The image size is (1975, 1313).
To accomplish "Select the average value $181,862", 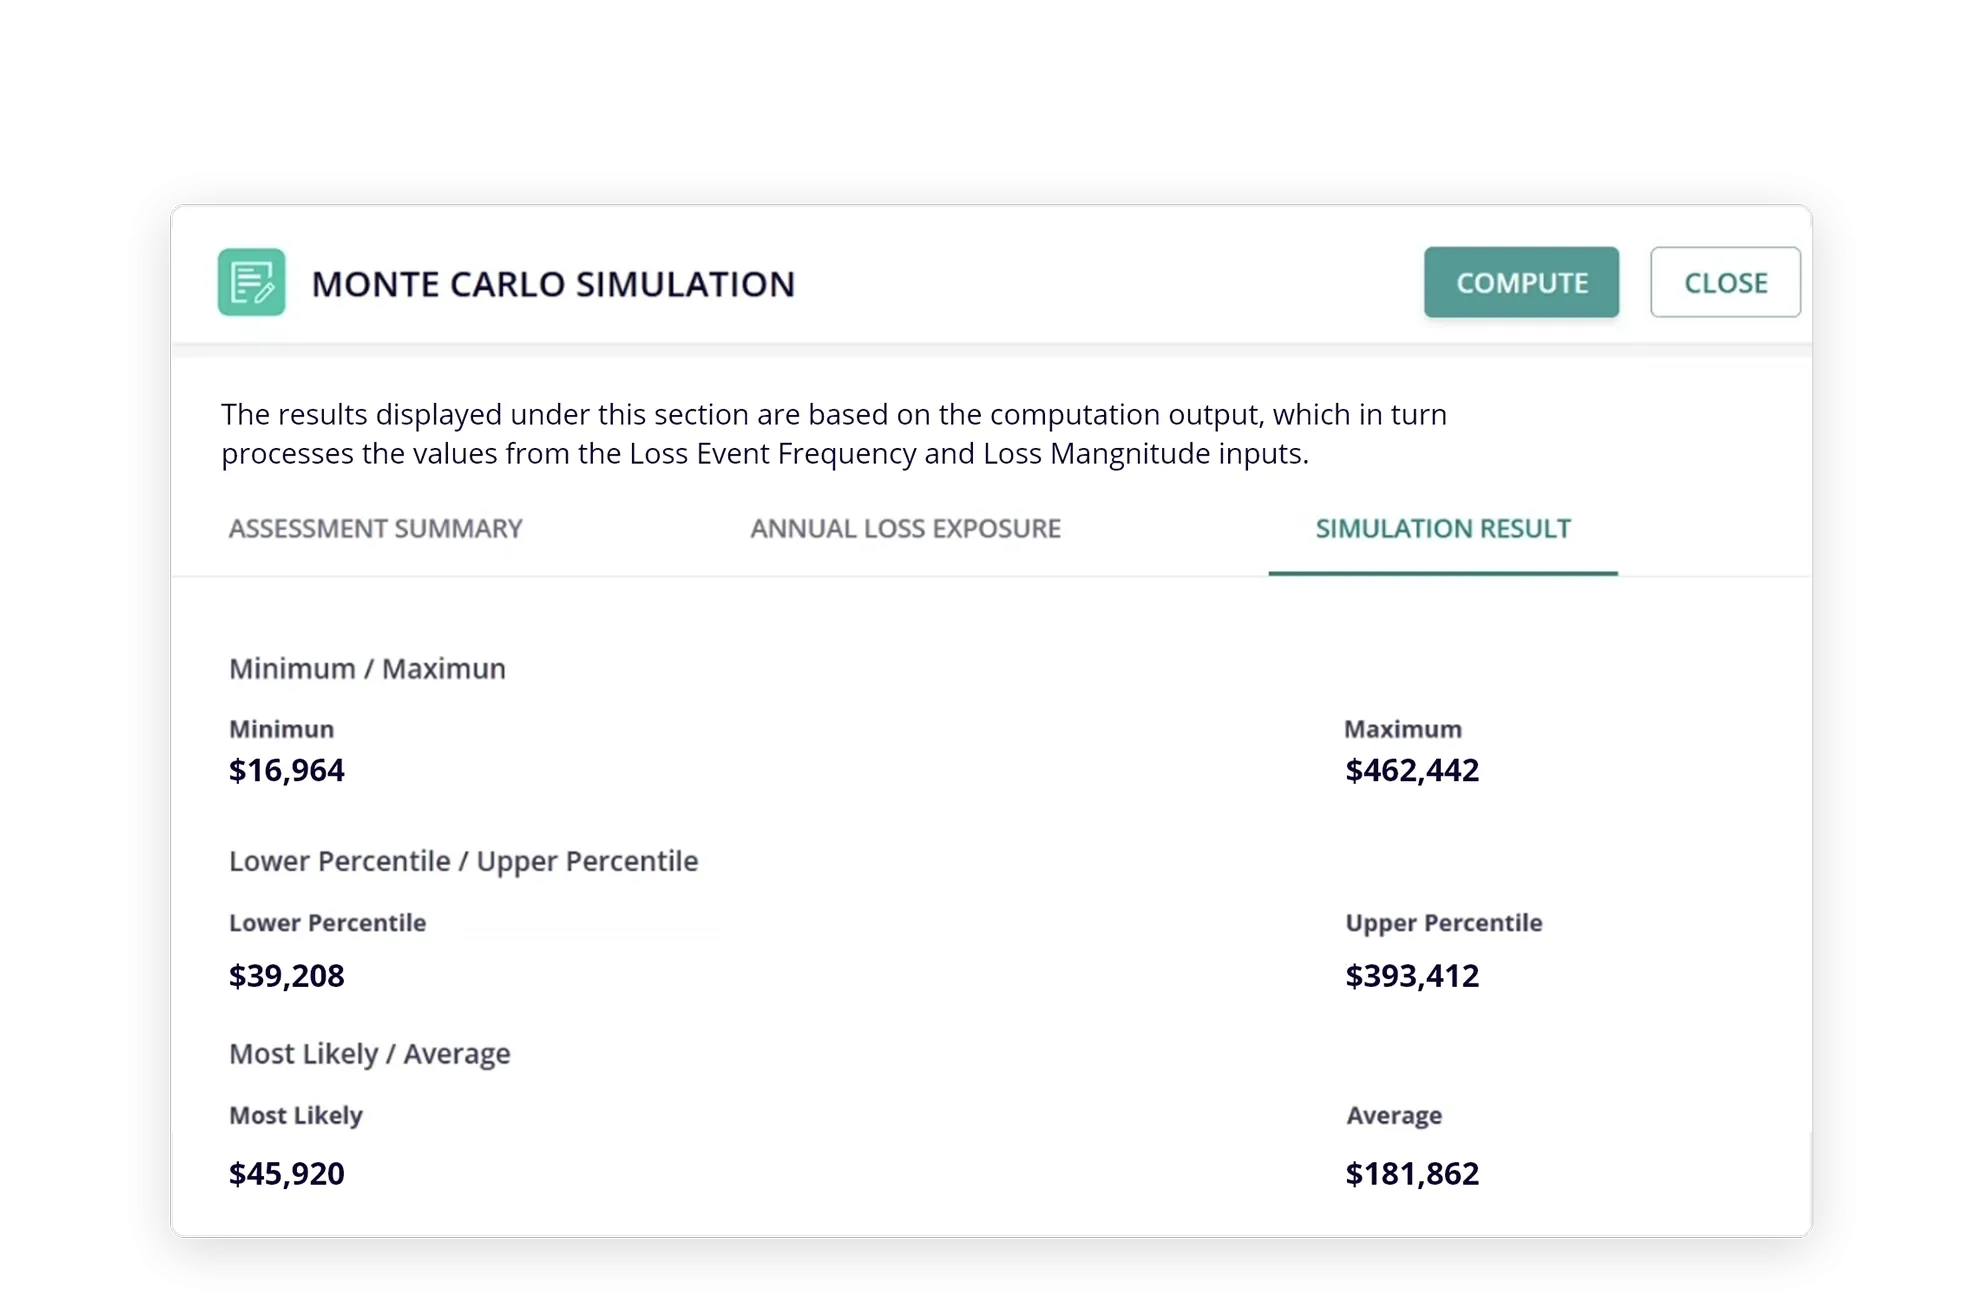I will pyautogui.click(x=1411, y=1173).
